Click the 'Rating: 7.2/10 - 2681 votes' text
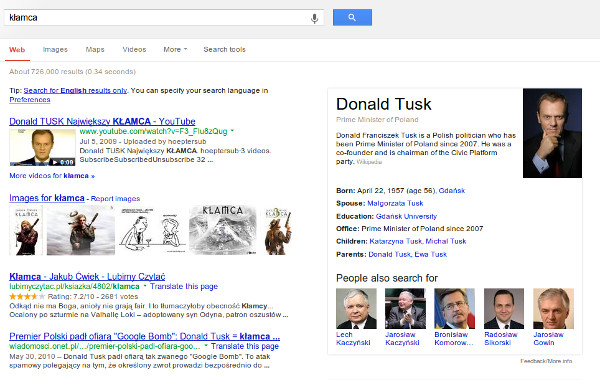Screen dimensions: 600x380 (93, 297)
